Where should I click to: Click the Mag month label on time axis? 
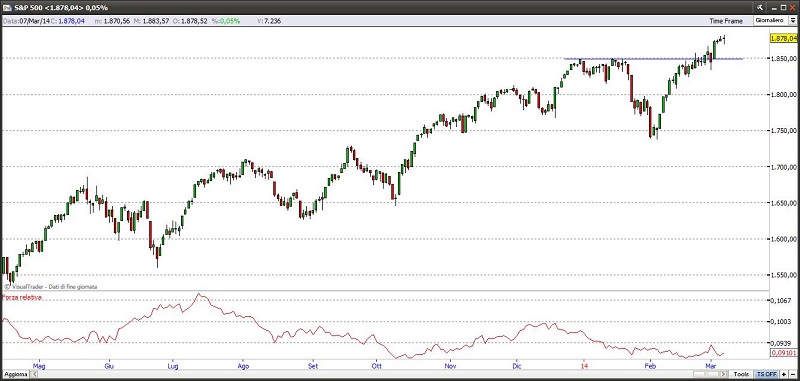tap(39, 366)
